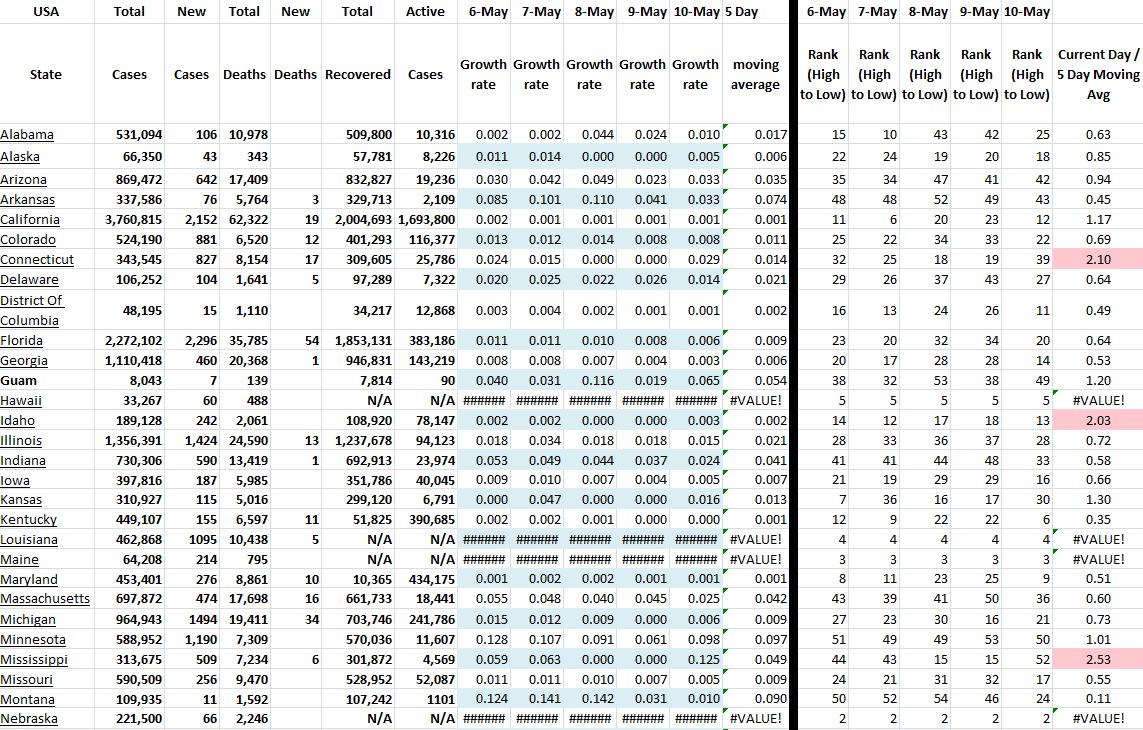Select the Hawaii state link
The height and width of the screenshot is (730, 1143).
[x=23, y=400]
